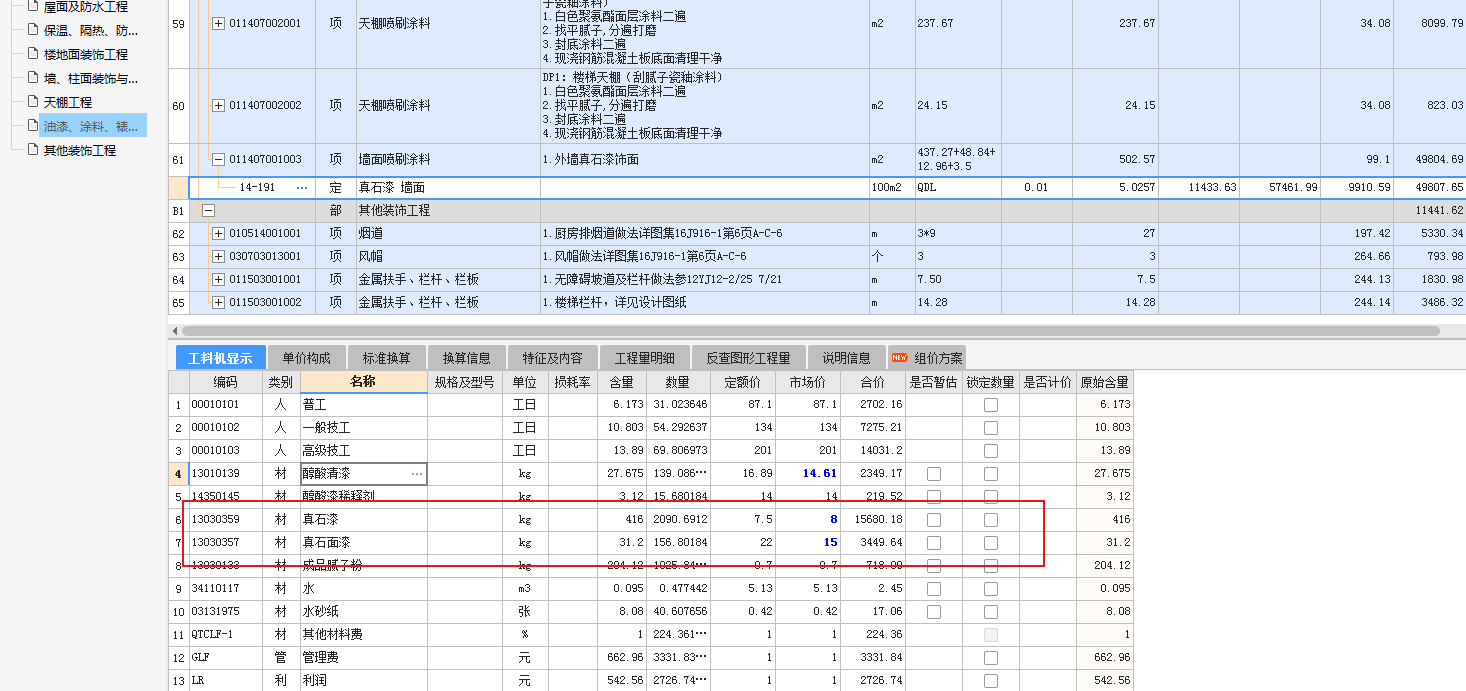Toggle 锁定数量 checkbox for 一般技工
The height and width of the screenshot is (691, 1466).
[x=991, y=428]
